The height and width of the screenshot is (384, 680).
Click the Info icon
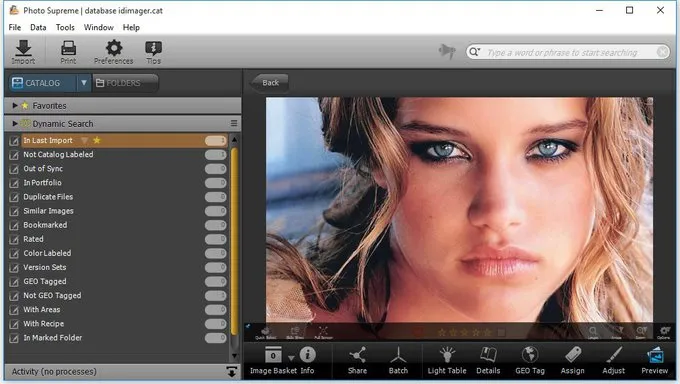tap(307, 354)
